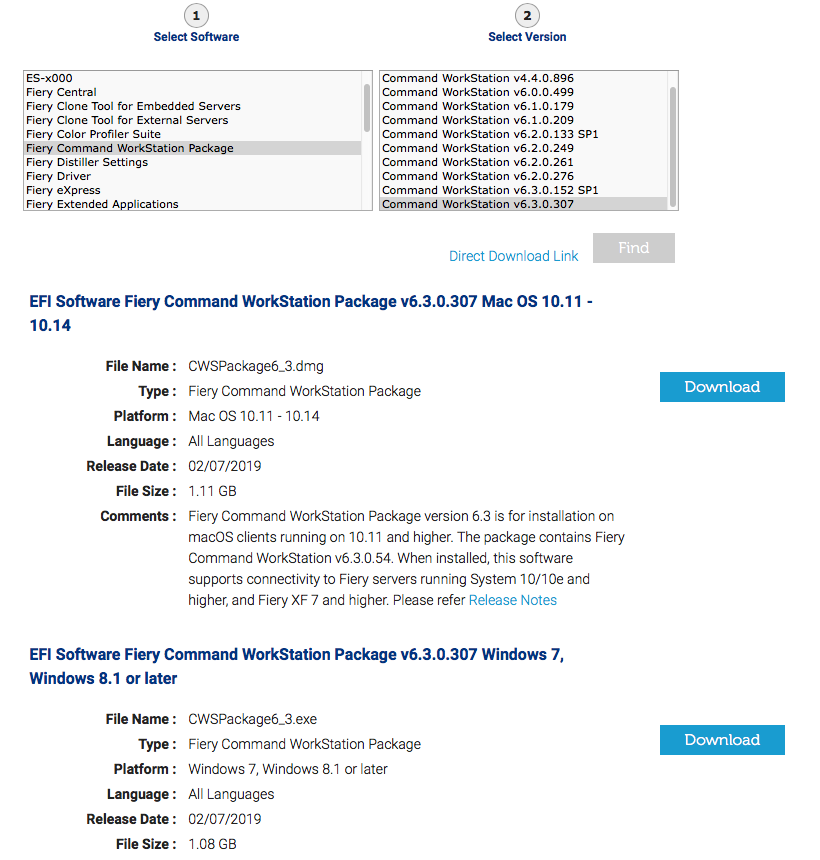Choose Command WorkStation v6.3.0.152 SP1
Screen dimensions: 820x860
coord(490,190)
